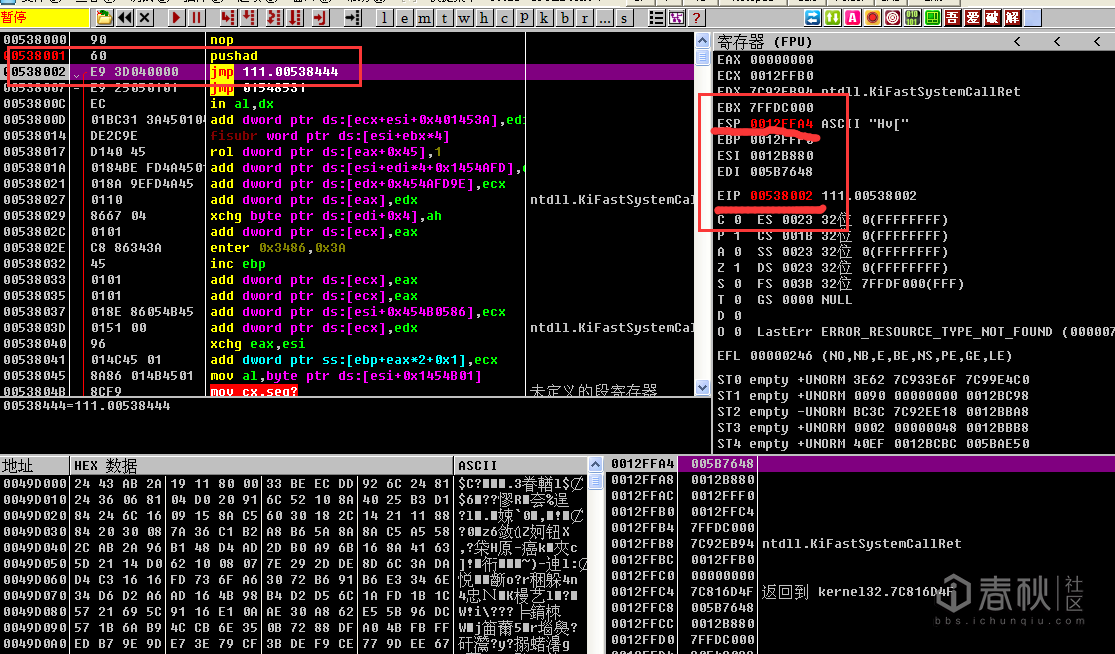Click the green up-down arrows plugin icon
This screenshot has width=1115, height=654.
click(832, 17)
